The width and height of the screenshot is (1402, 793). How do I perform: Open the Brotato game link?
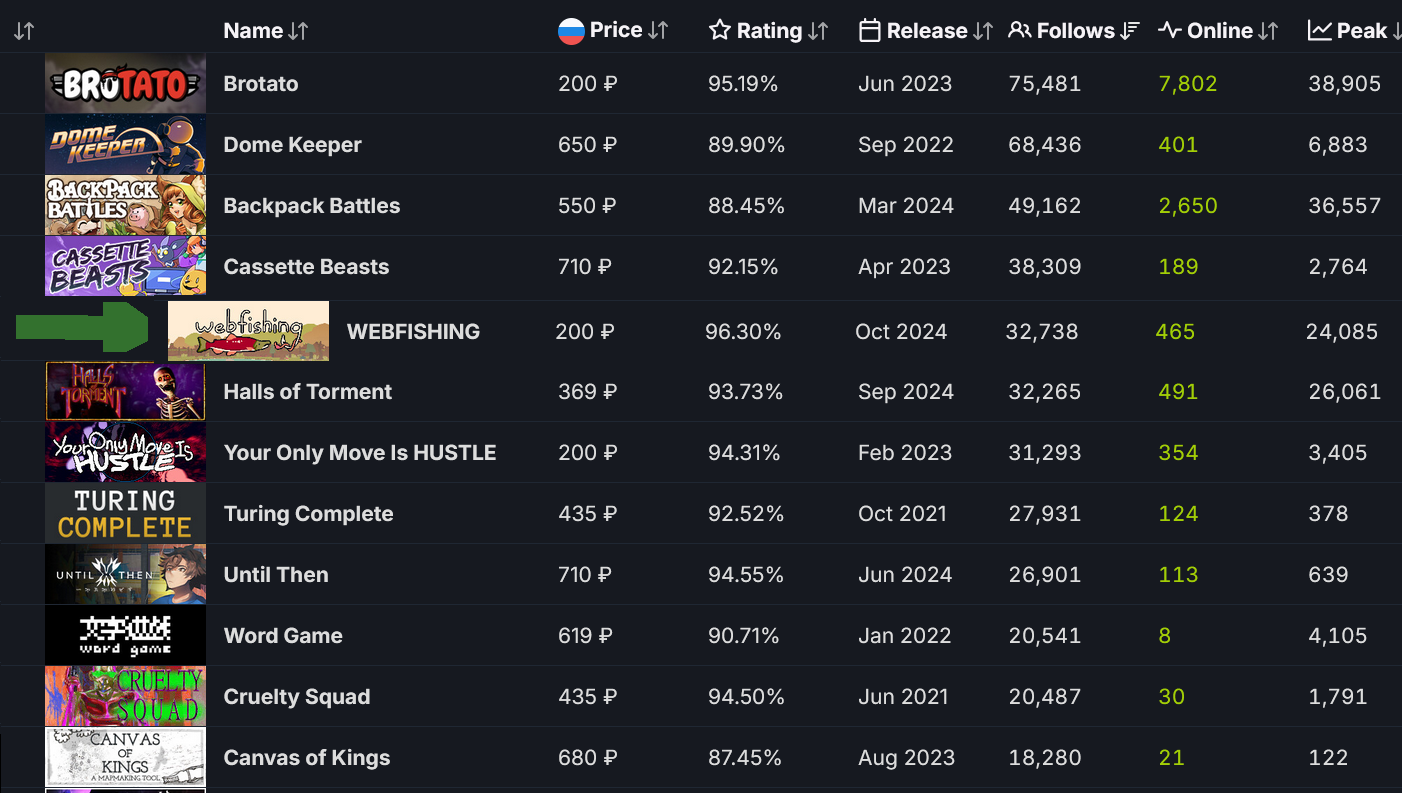tap(261, 84)
